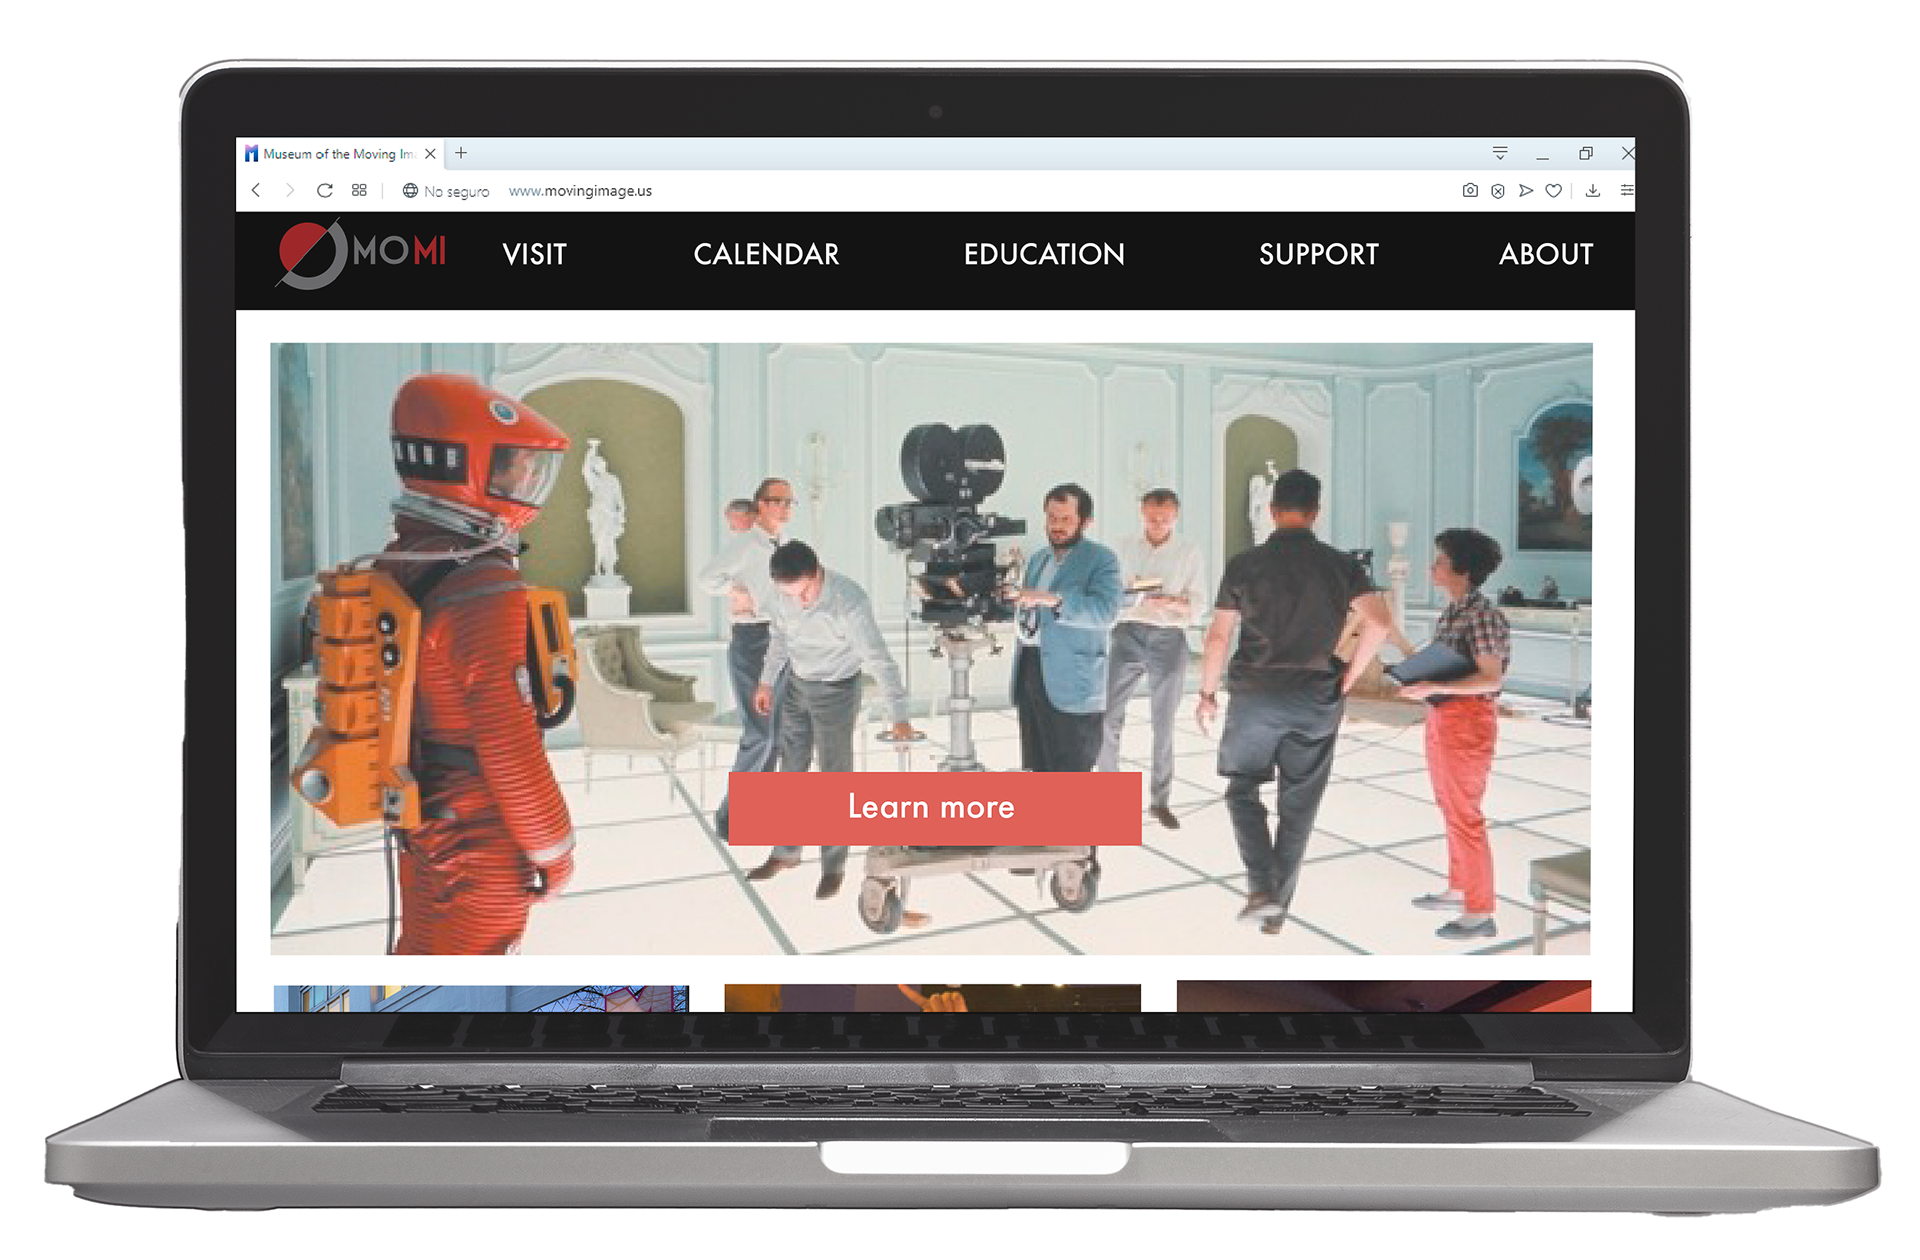
Task: Click the No seguro security label
Action: (456, 191)
